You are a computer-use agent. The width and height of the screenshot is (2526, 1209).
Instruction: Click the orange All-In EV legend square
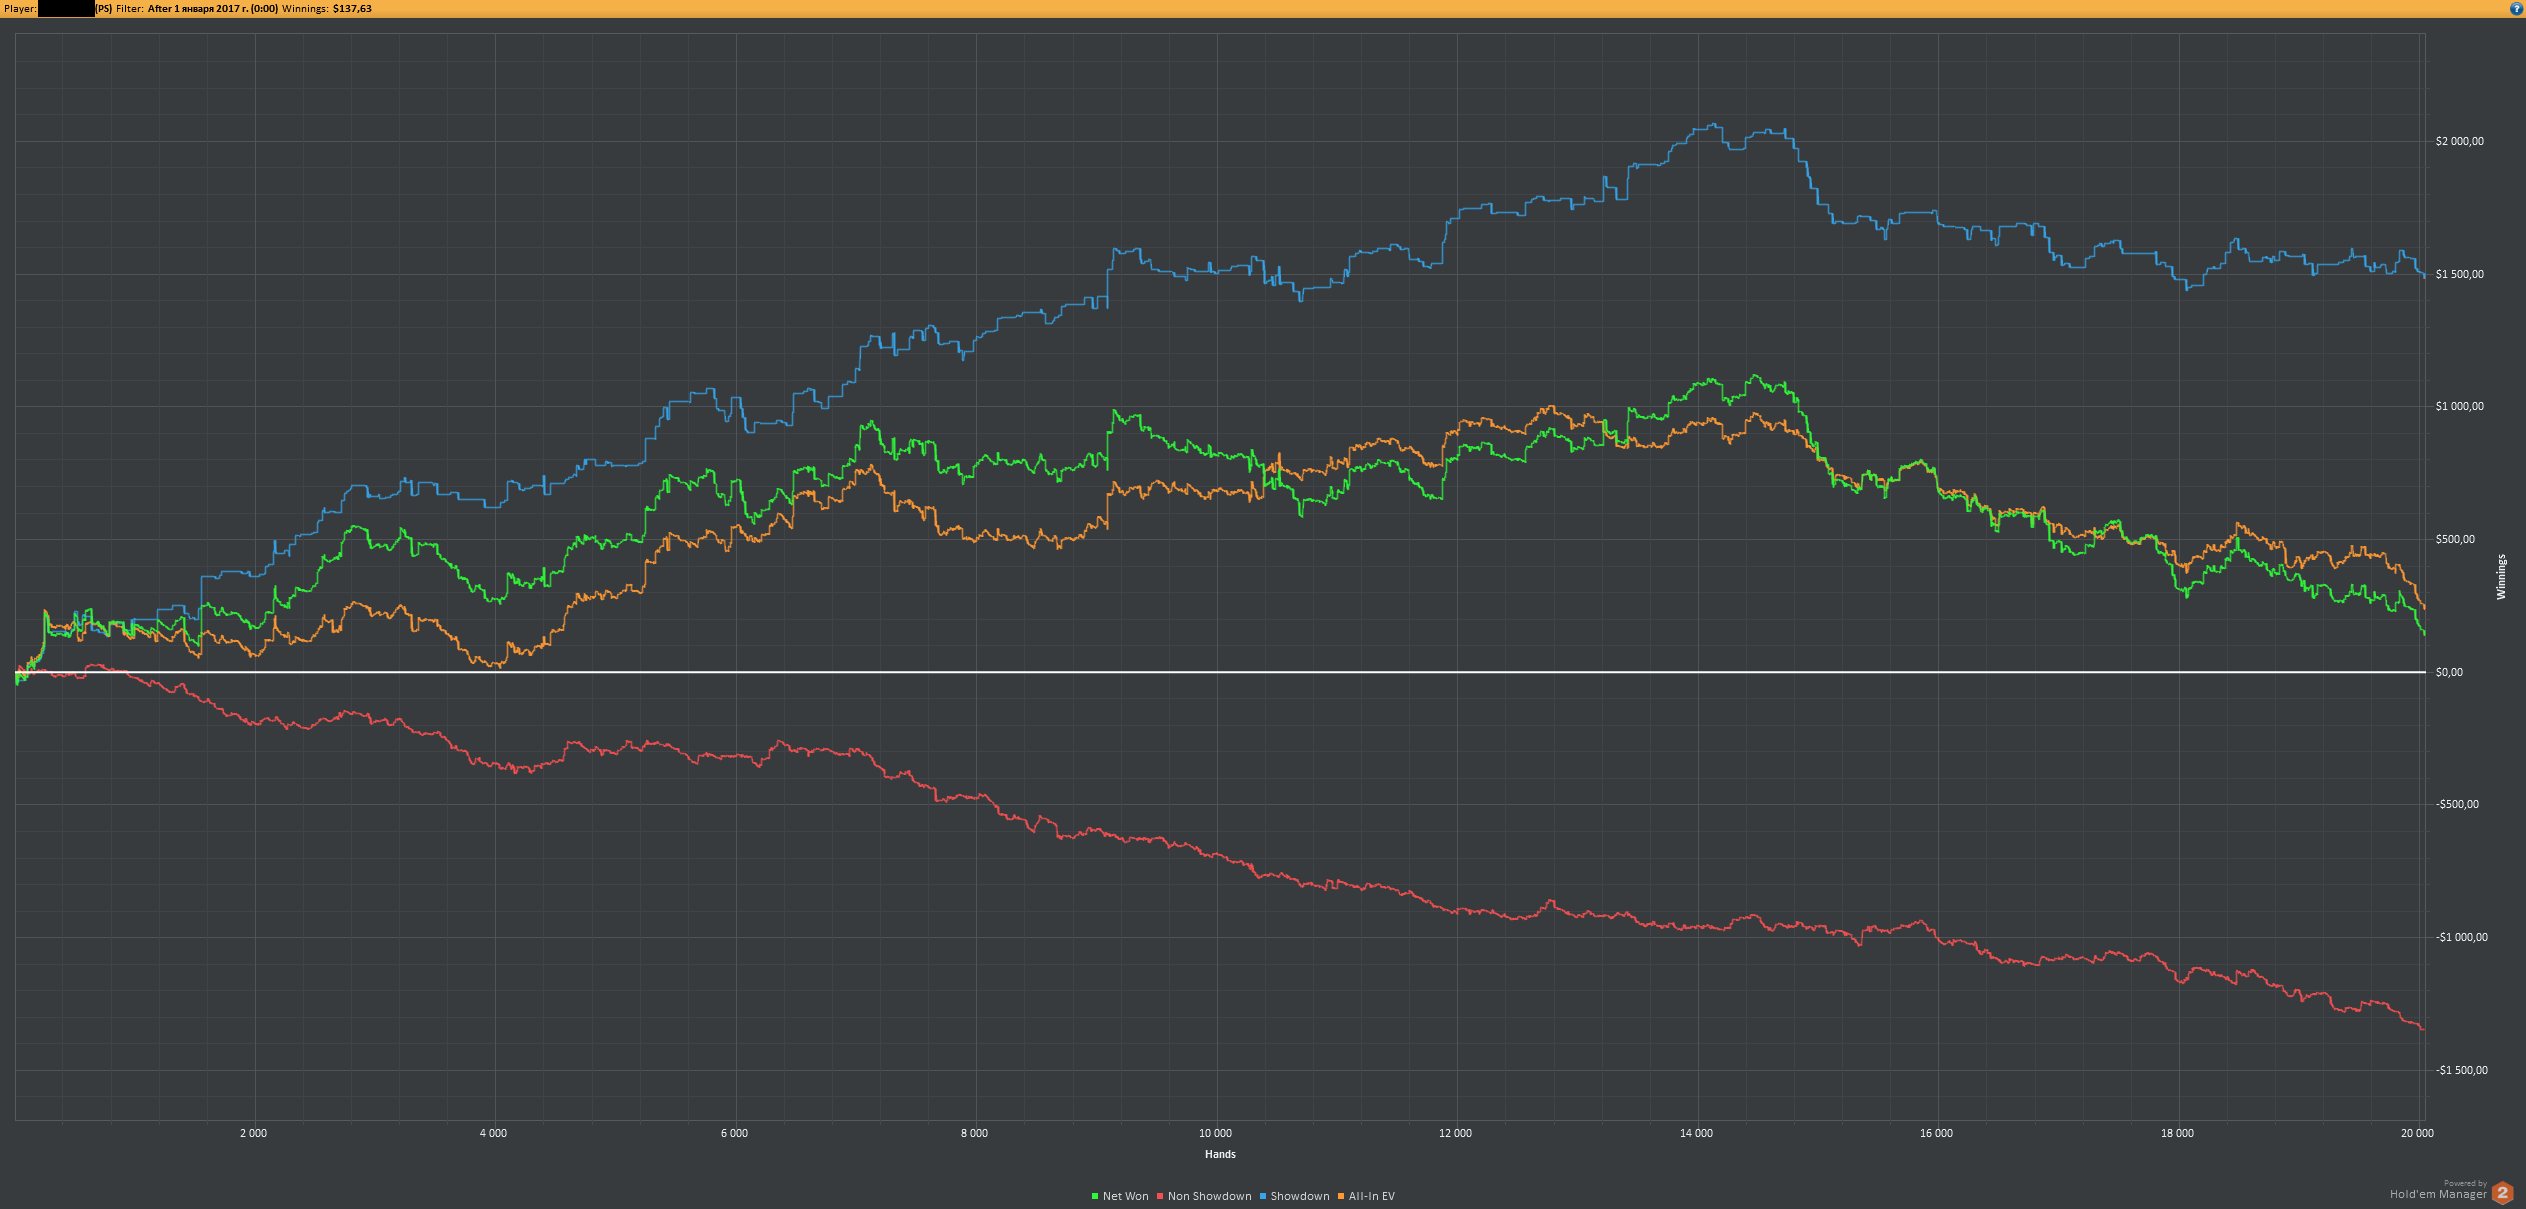(1341, 1196)
